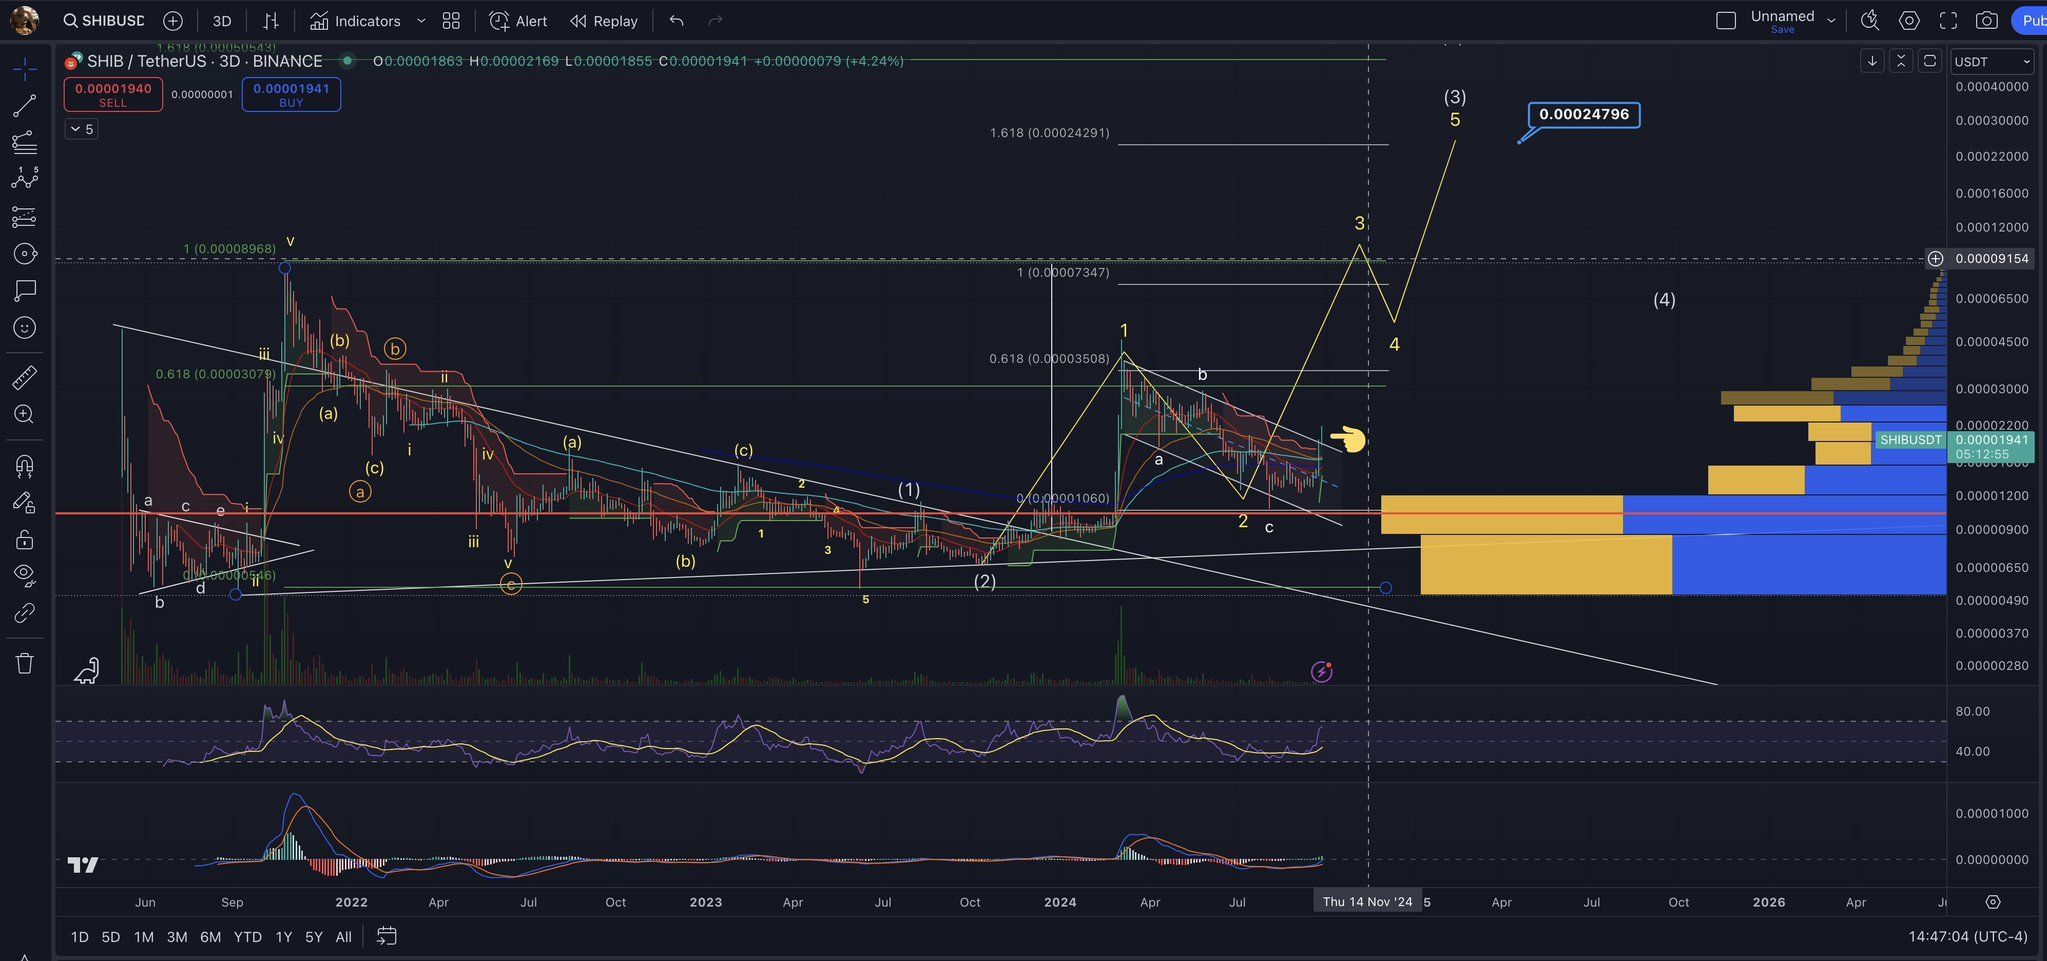This screenshot has width=2047, height=961.
Task: Toggle lock all drawings
Action: pyautogui.click(x=25, y=539)
